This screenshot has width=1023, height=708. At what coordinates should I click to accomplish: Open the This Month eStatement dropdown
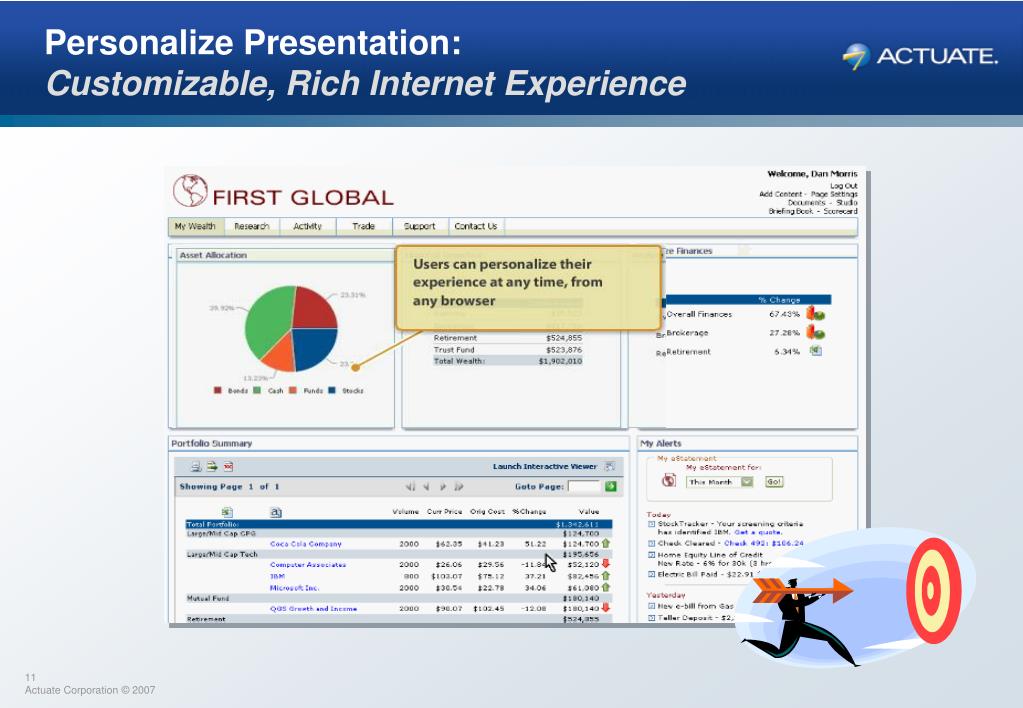720,482
